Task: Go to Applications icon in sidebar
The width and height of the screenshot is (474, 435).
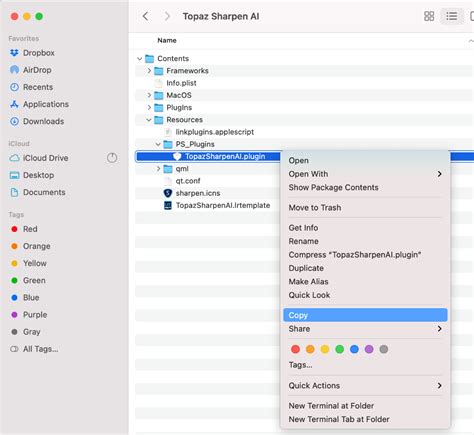Action: [x=14, y=104]
